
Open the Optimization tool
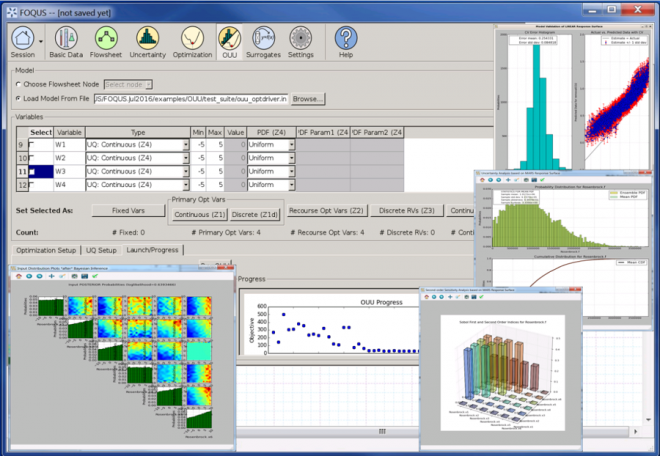pos(192,42)
